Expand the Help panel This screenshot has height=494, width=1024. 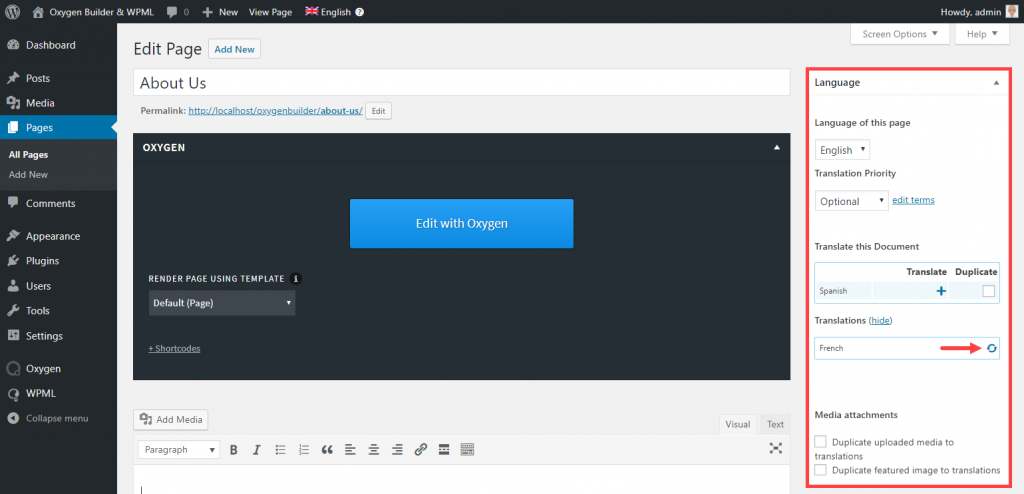pos(983,34)
